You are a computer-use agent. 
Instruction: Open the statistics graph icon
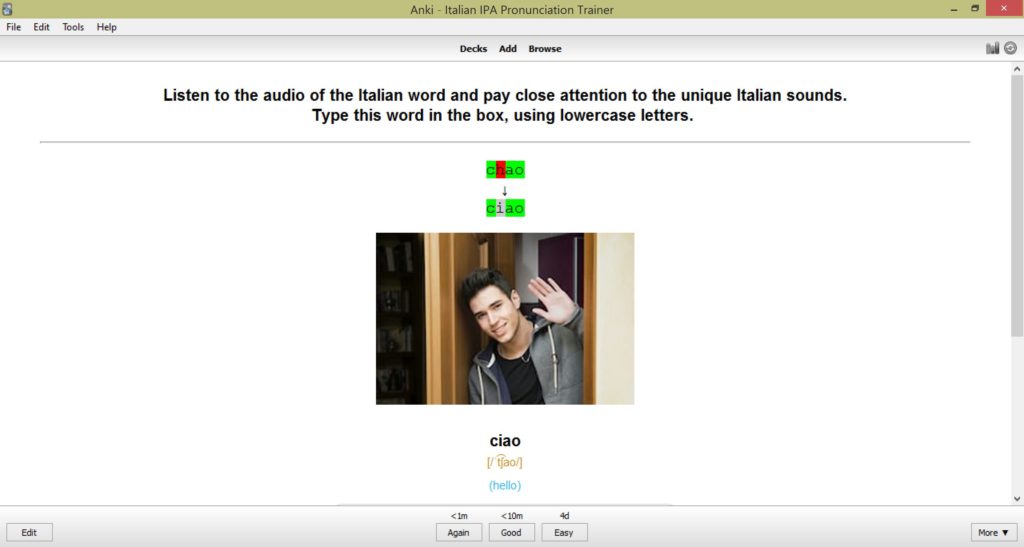[x=993, y=48]
